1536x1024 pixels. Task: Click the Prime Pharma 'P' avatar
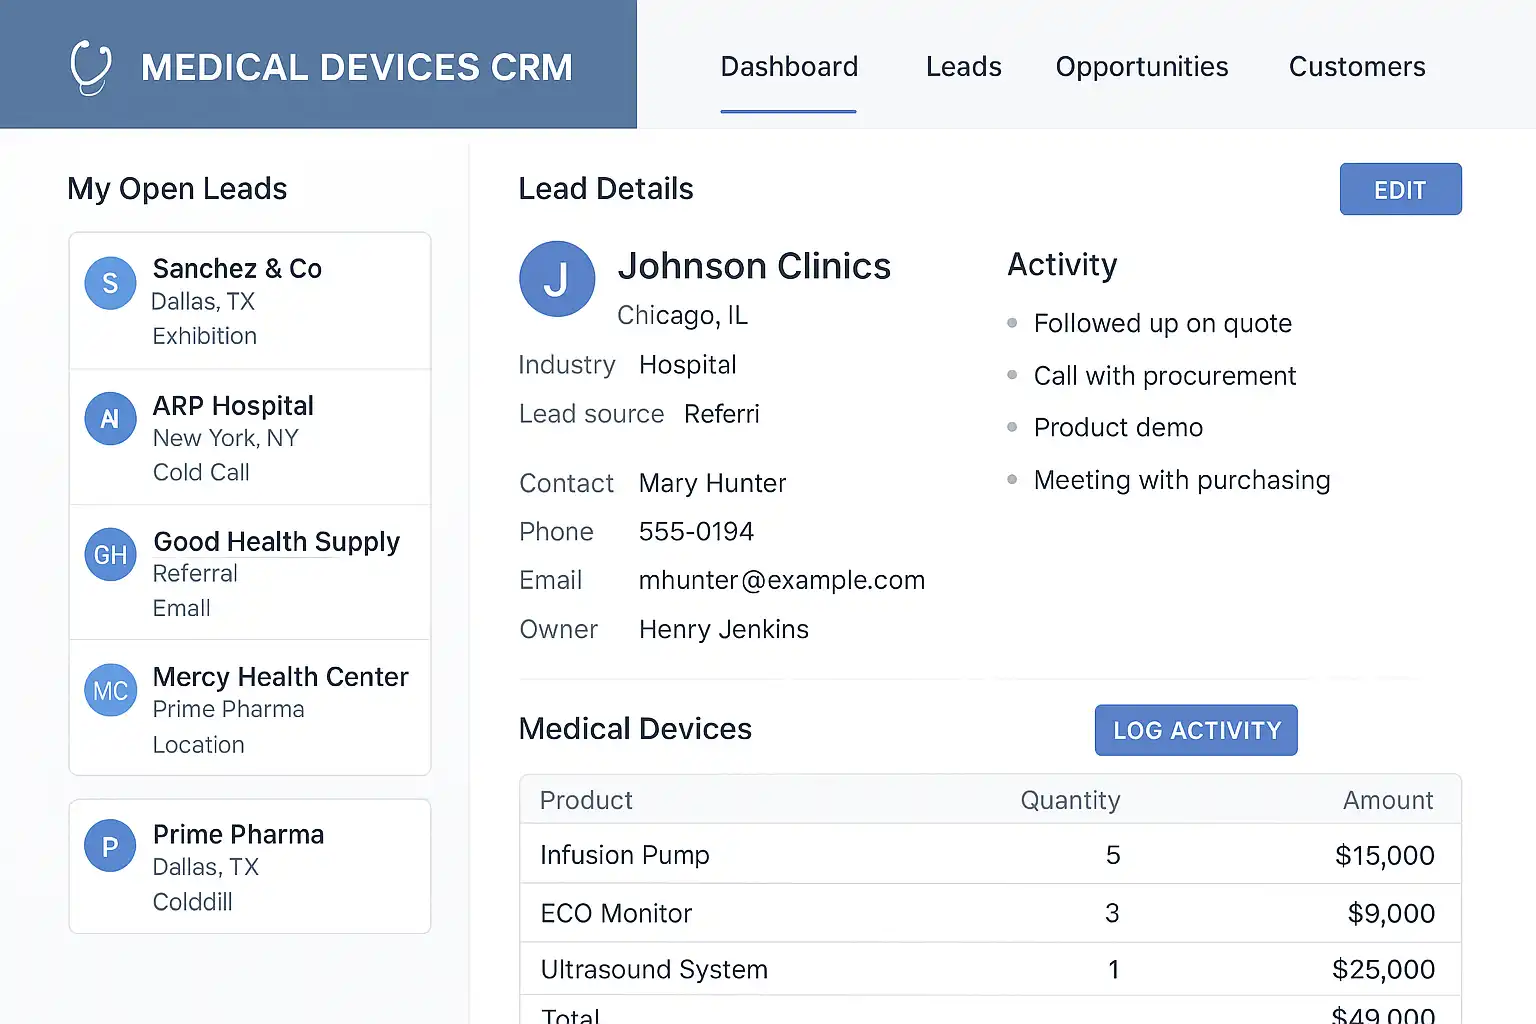point(110,847)
